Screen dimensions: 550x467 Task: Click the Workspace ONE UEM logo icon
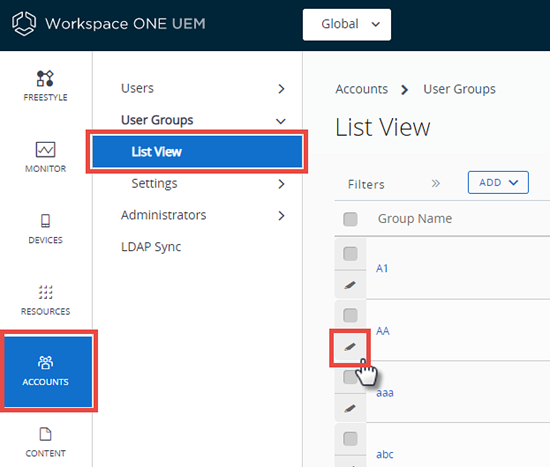coord(24,24)
